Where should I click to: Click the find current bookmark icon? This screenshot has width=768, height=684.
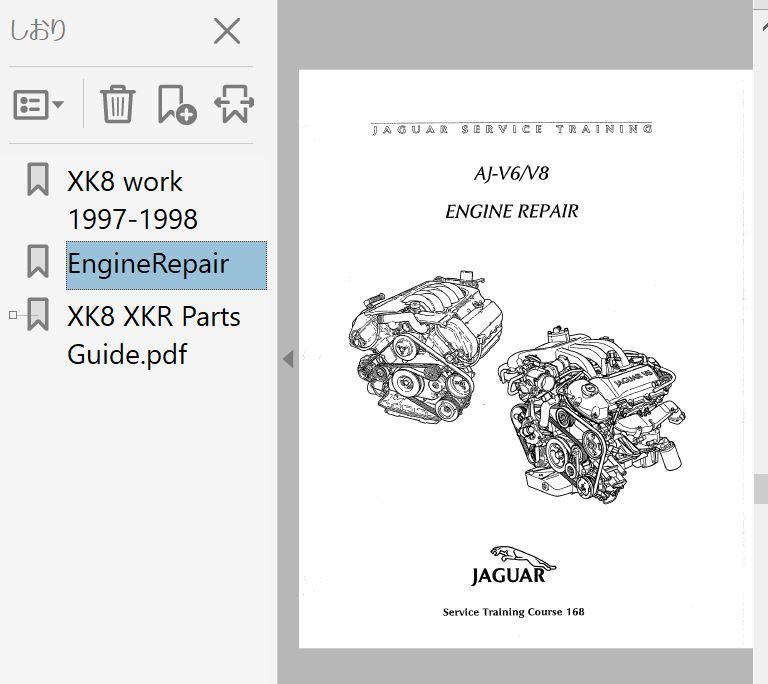click(234, 103)
